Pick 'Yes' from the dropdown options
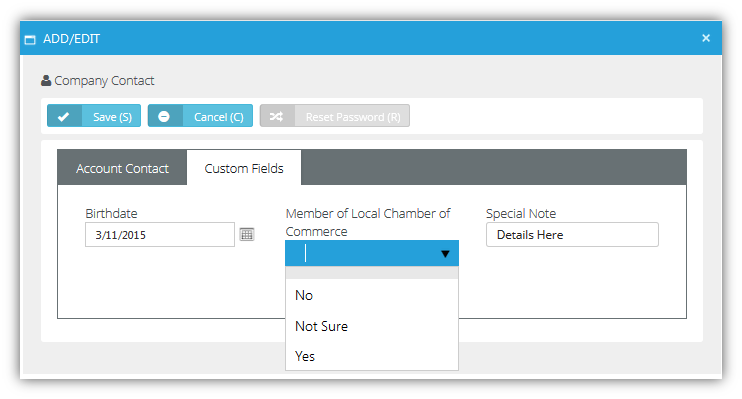Screen dimensions: 742x399 (371, 356)
